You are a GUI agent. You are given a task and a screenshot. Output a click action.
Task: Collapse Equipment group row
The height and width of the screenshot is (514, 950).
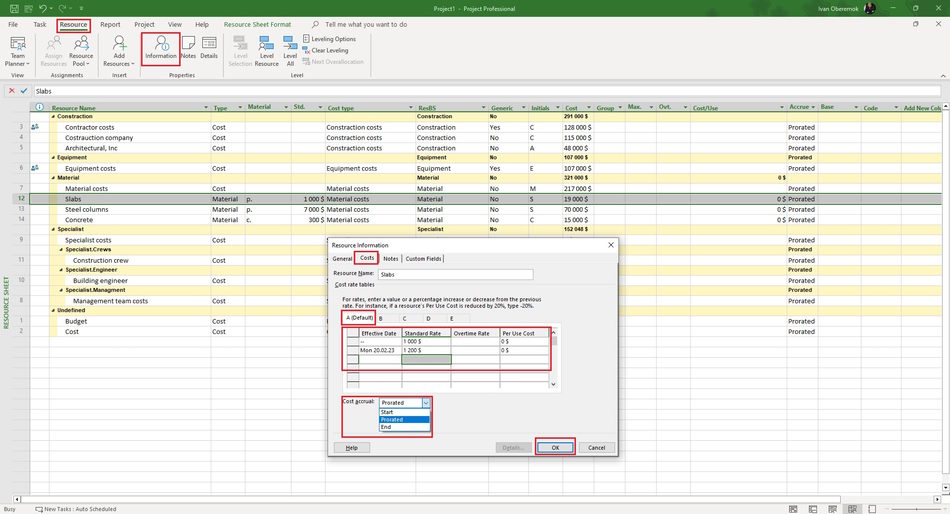[x=53, y=158]
